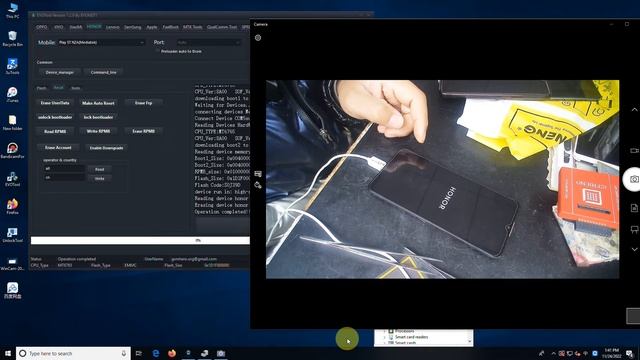The image size is (640, 360).
Task: Open the notification center icon
Action: (x=630, y=353)
